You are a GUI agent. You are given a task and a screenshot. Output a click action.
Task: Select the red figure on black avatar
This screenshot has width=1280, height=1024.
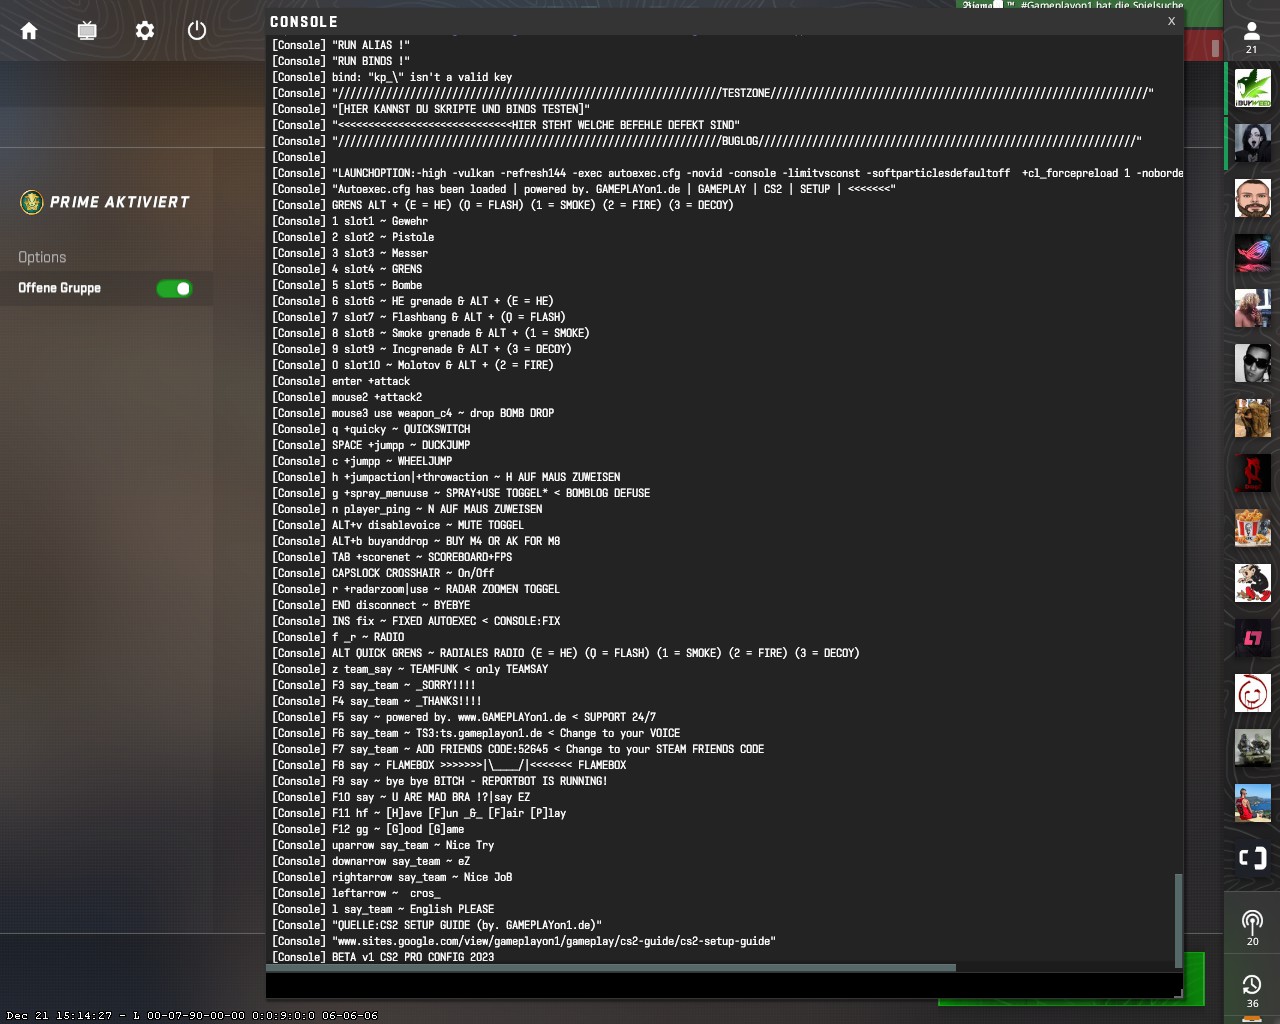(1253, 473)
